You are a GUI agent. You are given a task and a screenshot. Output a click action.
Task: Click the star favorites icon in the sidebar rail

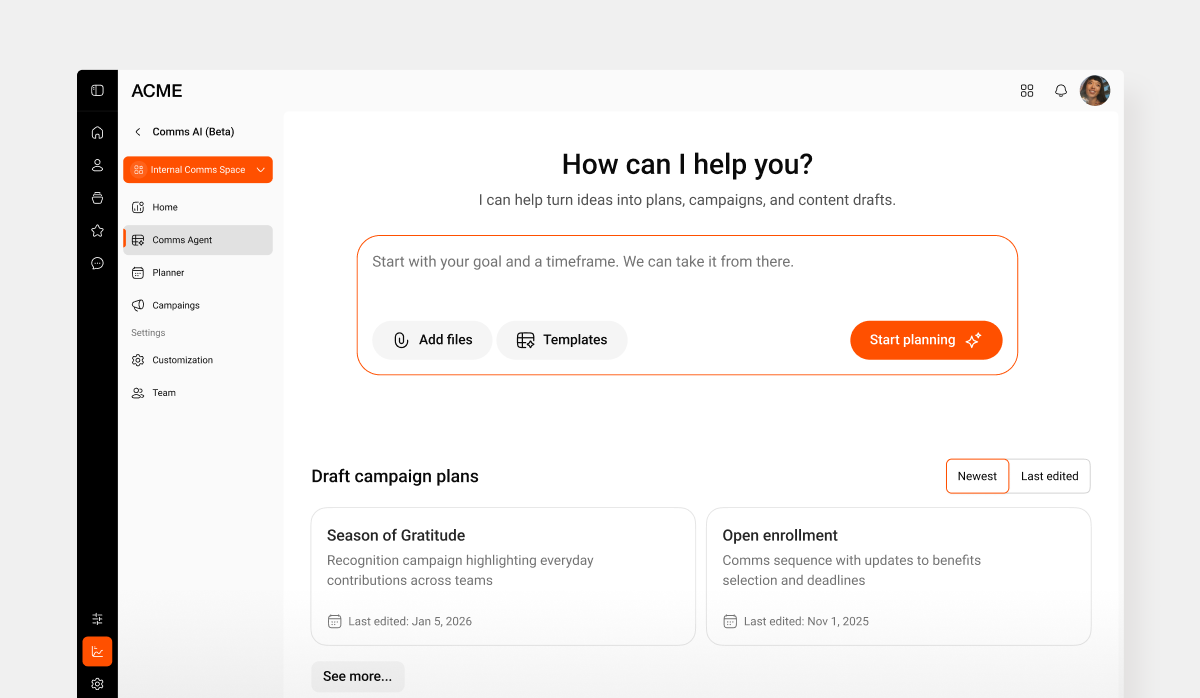coord(97,230)
